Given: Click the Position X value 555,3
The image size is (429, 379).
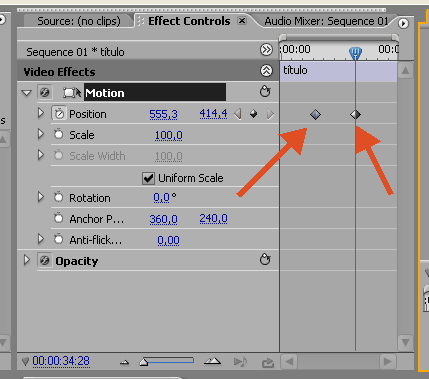Looking at the screenshot, I should tap(163, 114).
